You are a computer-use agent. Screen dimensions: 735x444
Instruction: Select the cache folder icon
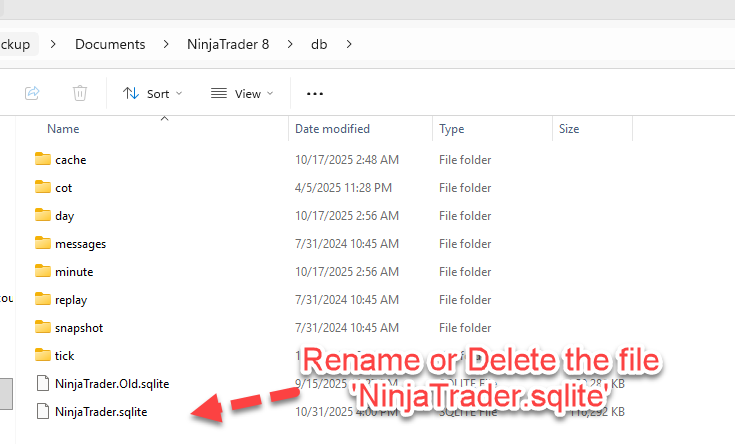pyautogui.click(x=43, y=159)
